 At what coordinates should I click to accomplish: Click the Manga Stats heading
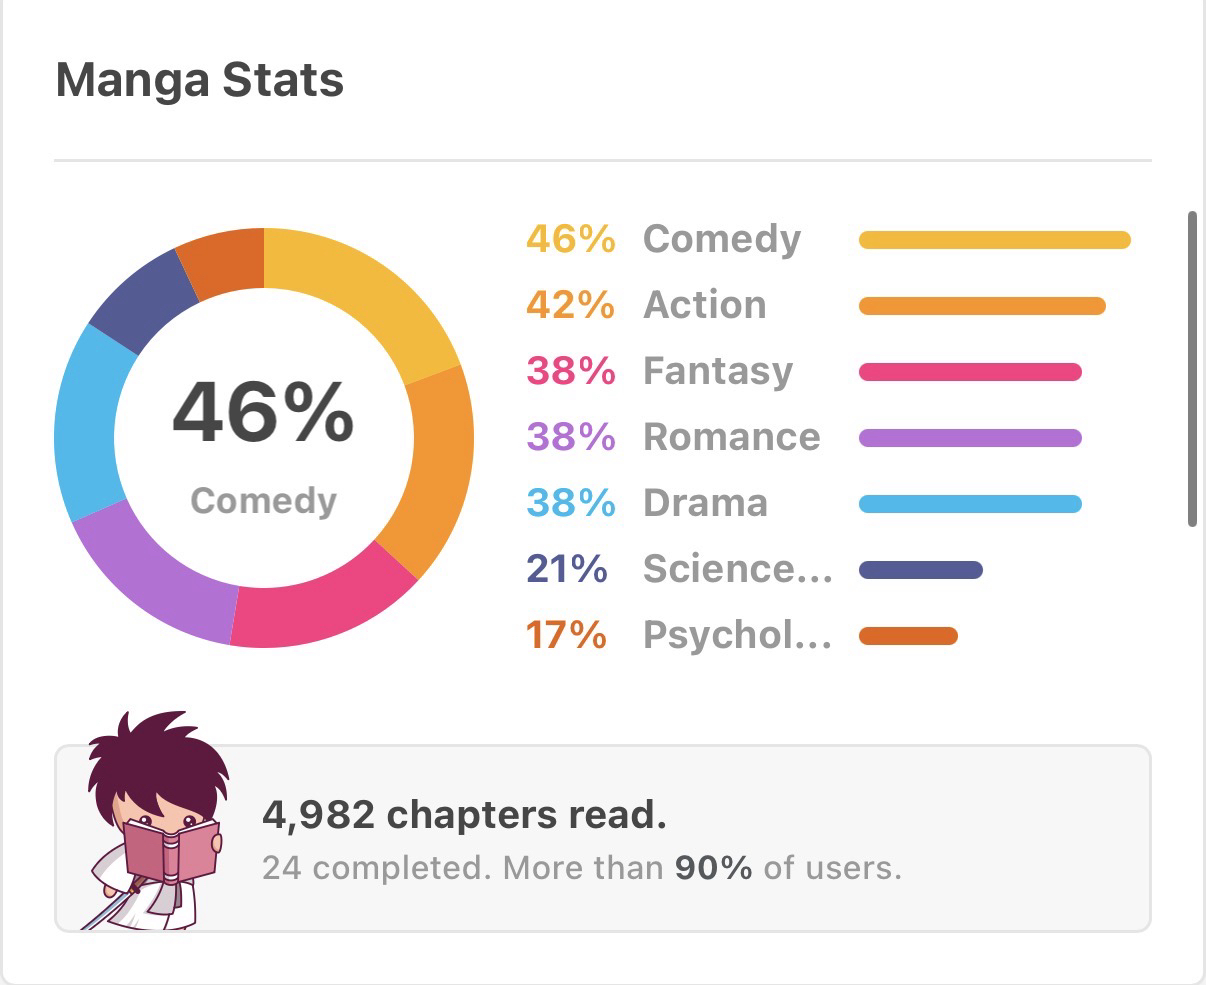[200, 80]
